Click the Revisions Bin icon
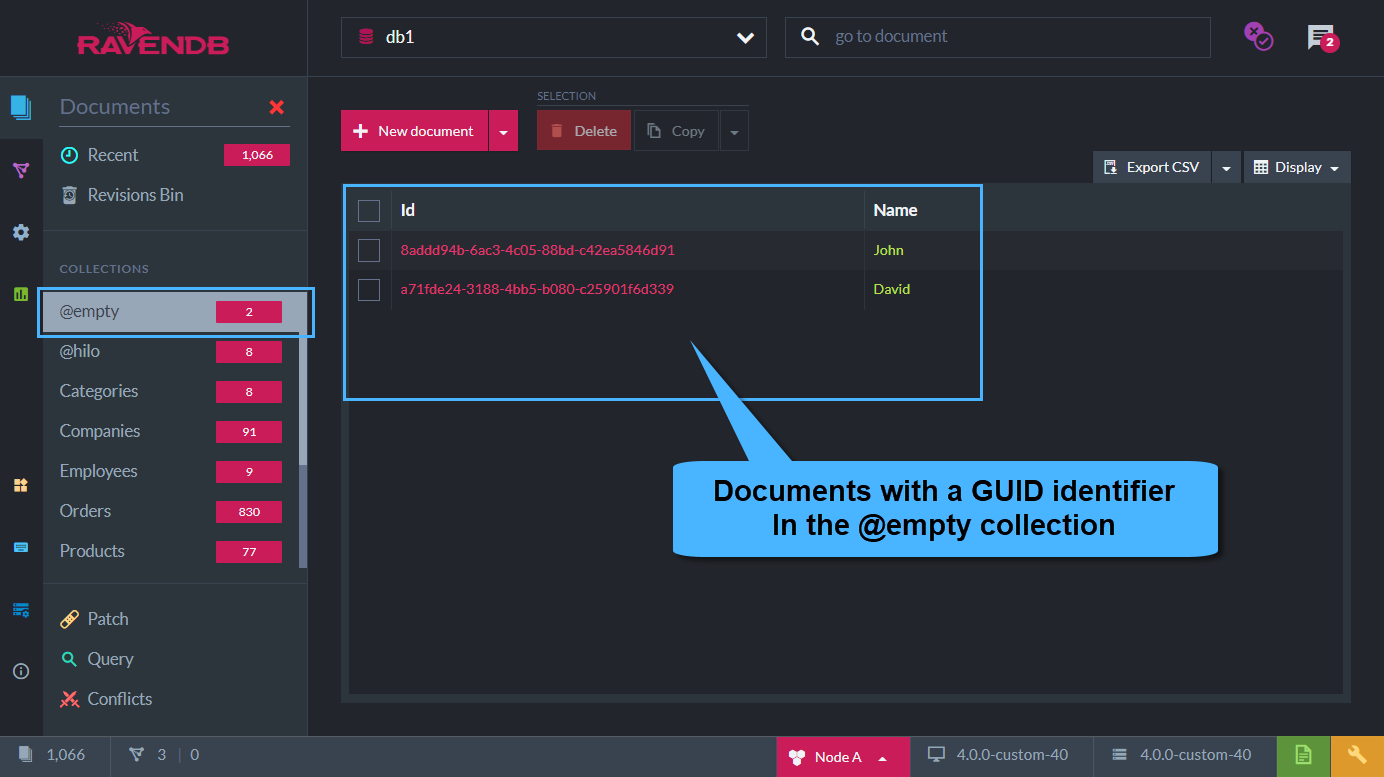1384x777 pixels. coord(69,195)
